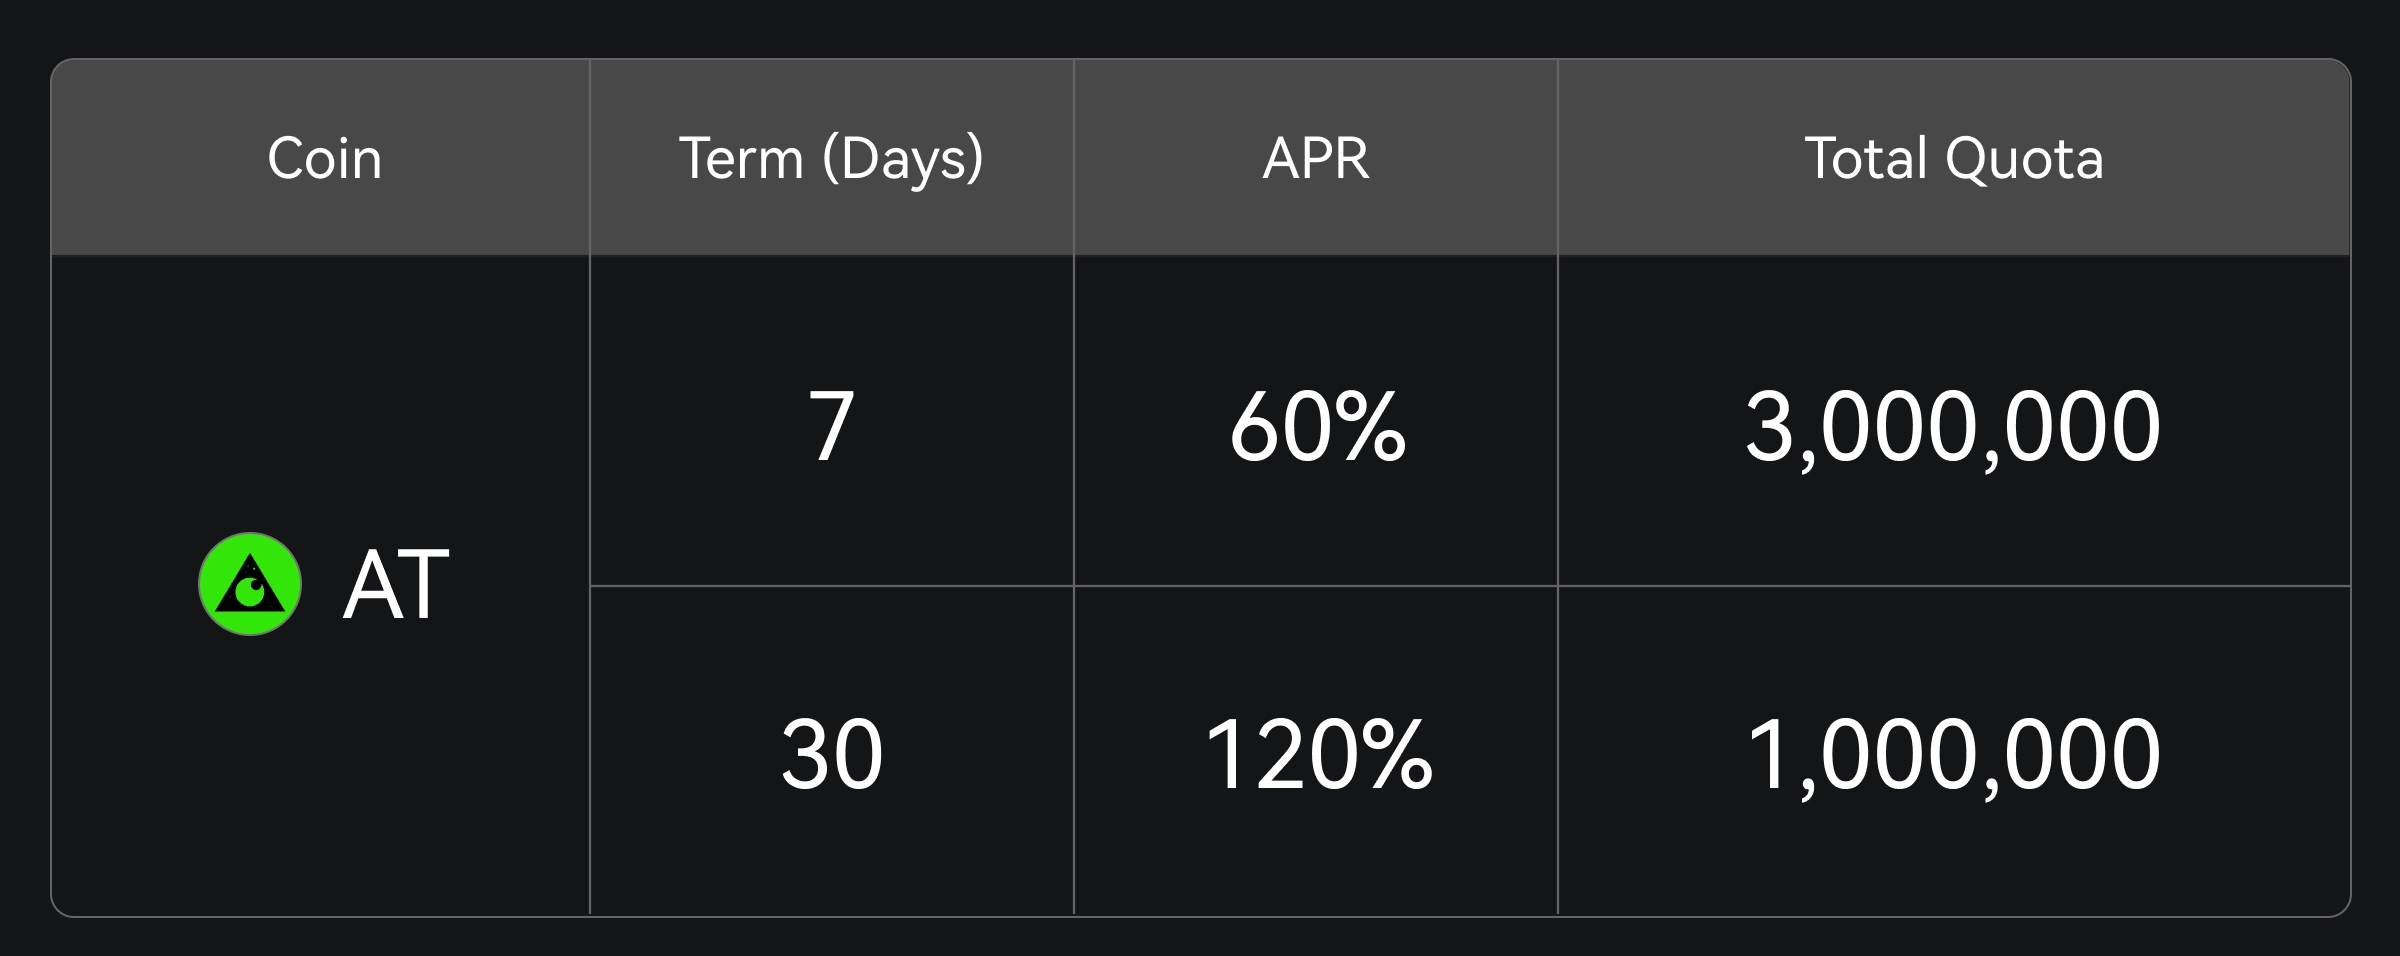Click "(Days)" in the Term header
This screenshot has width=2400, height=956.
coord(903,158)
